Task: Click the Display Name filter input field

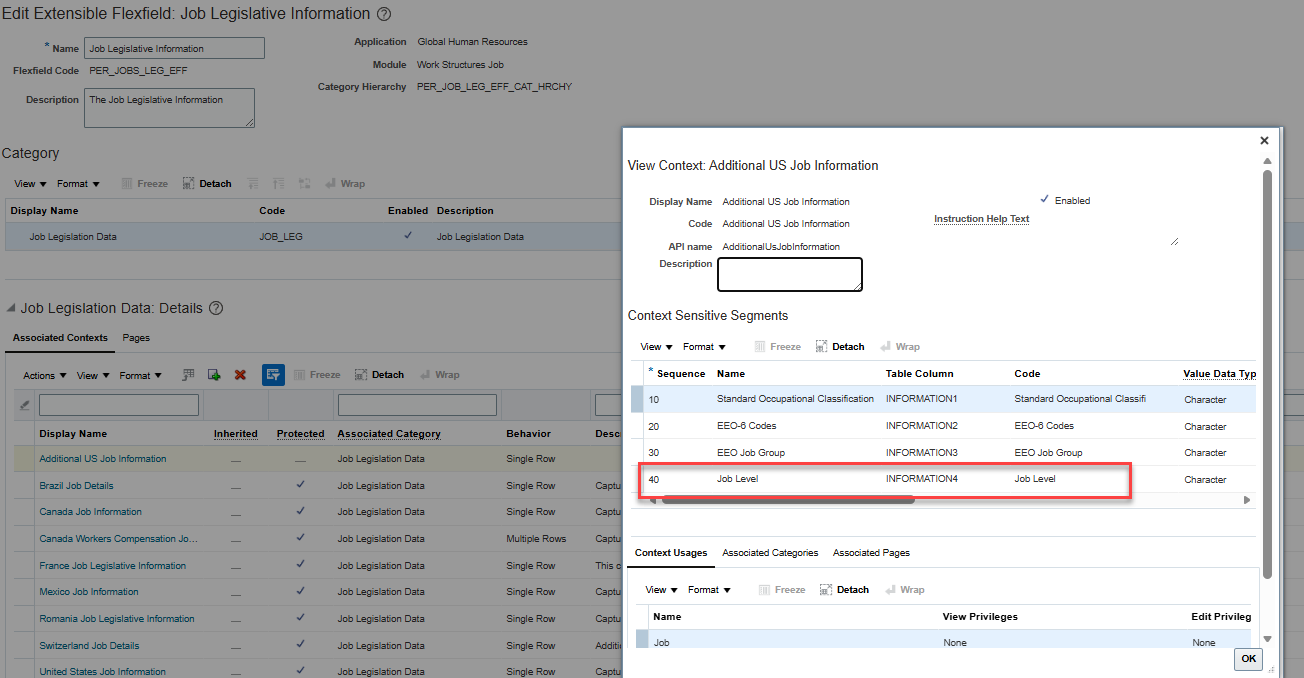Action: 118,405
